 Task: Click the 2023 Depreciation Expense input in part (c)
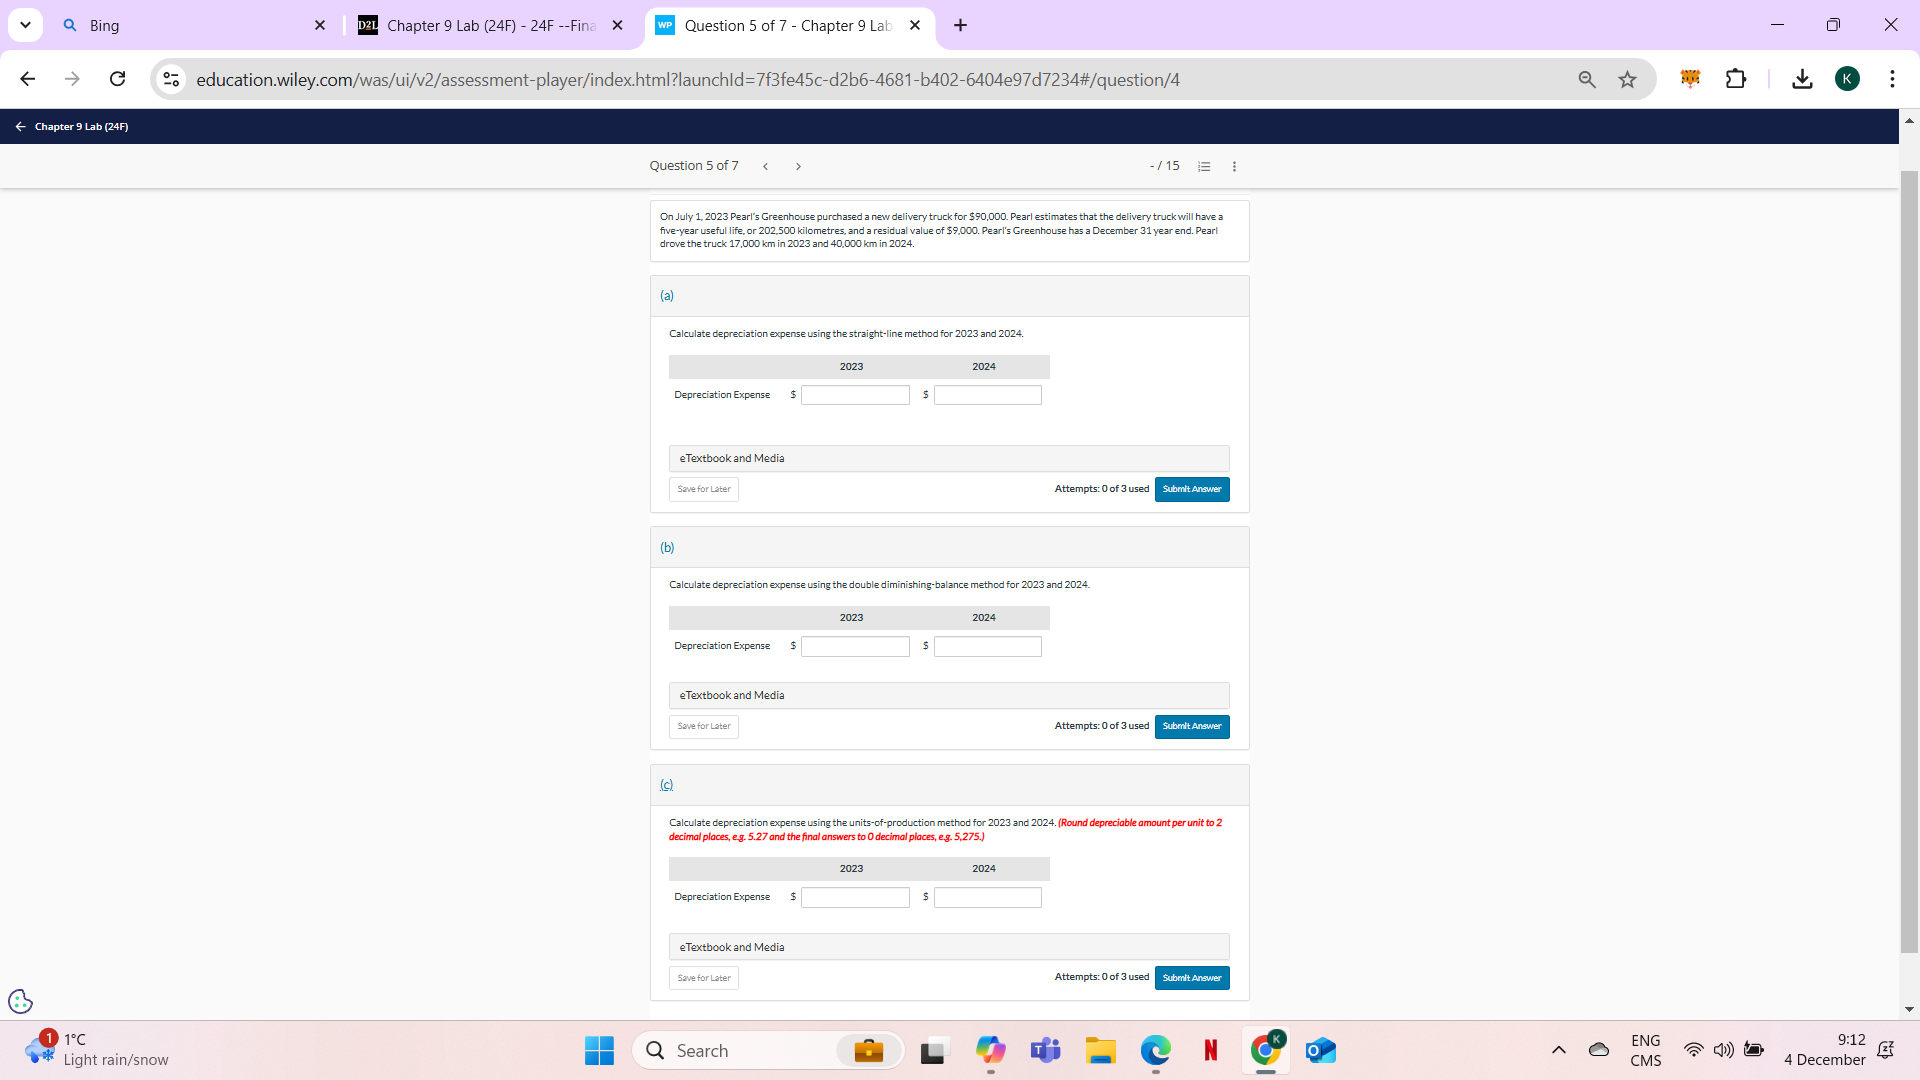(x=854, y=897)
